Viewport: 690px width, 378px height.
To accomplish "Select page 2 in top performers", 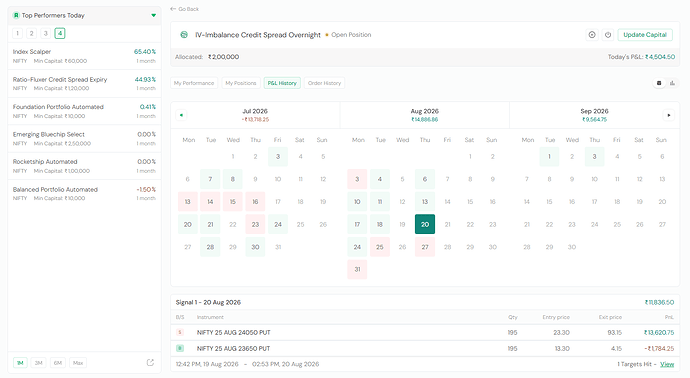I will click(32, 33).
